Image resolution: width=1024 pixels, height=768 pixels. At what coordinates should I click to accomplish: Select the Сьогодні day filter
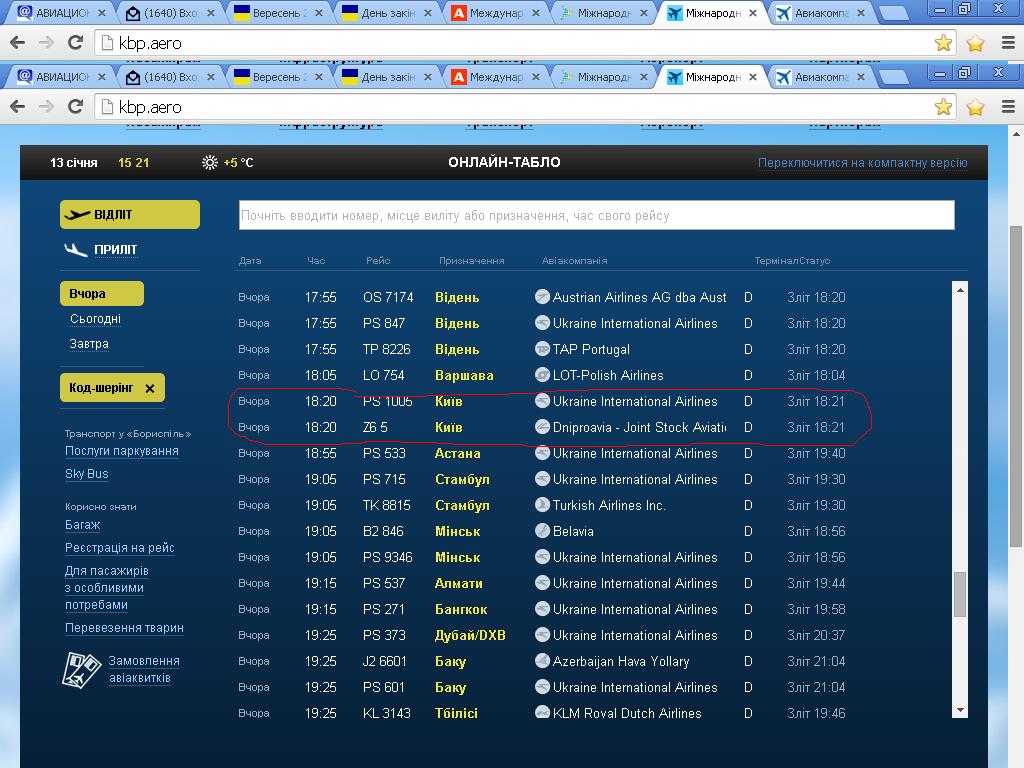(x=95, y=319)
